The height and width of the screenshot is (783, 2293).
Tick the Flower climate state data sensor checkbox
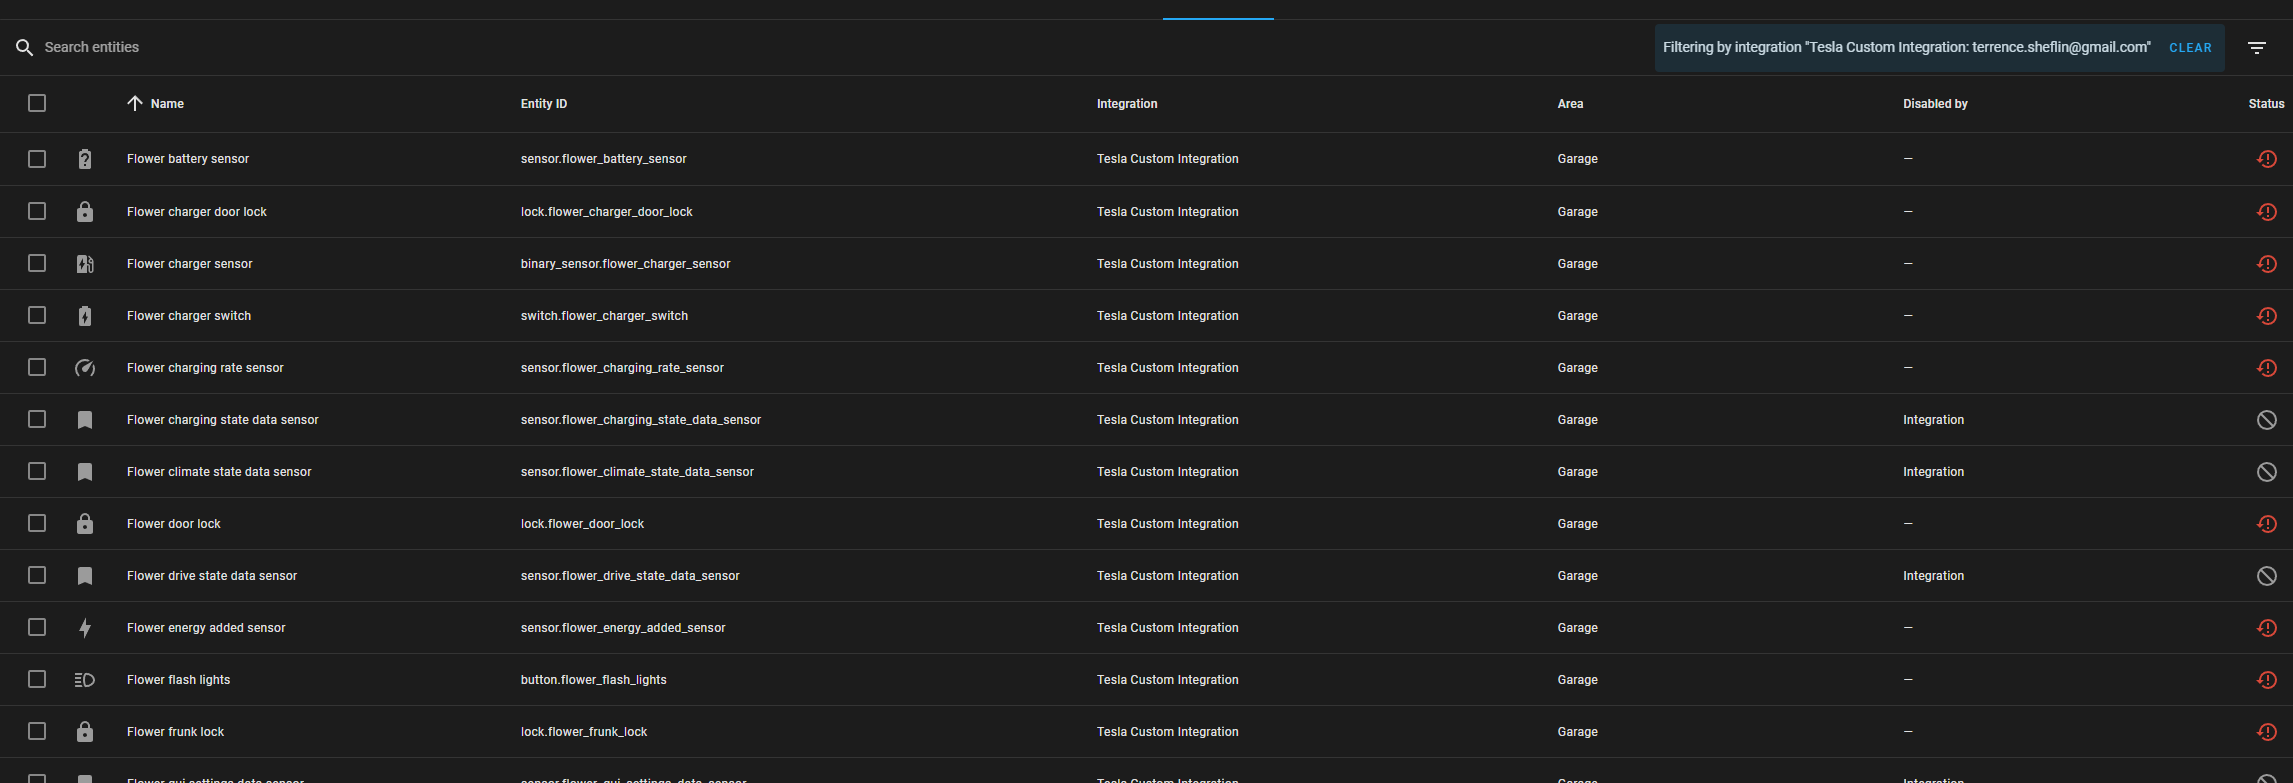coord(37,471)
